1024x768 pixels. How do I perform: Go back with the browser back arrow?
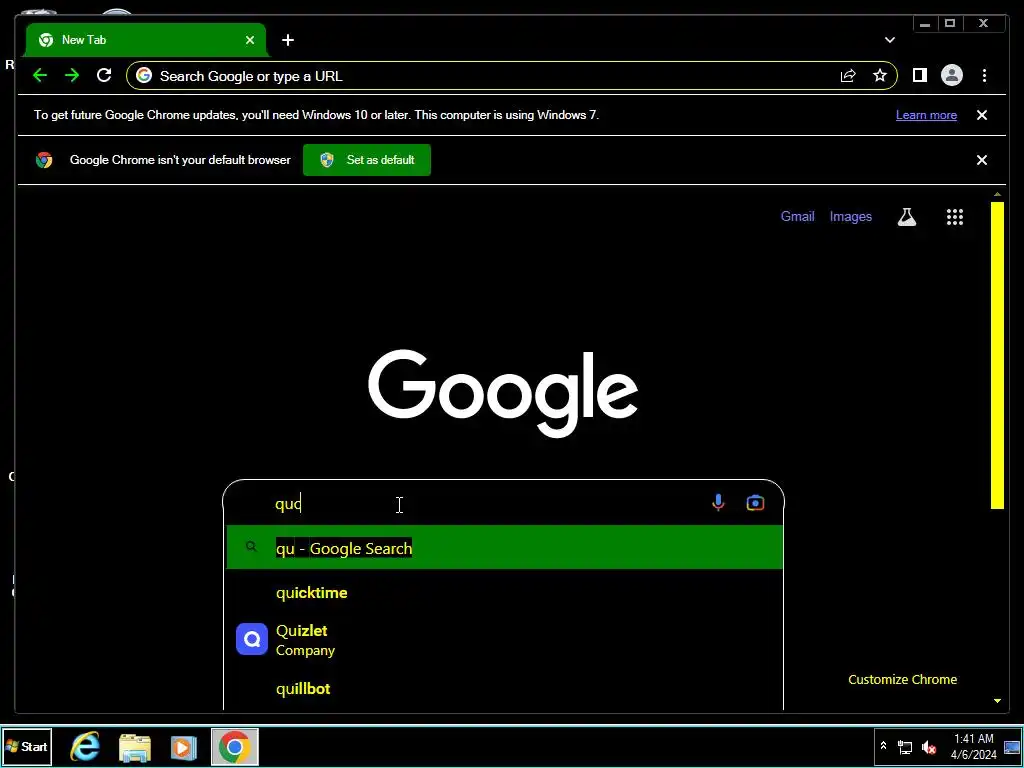click(x=40, y=76)
